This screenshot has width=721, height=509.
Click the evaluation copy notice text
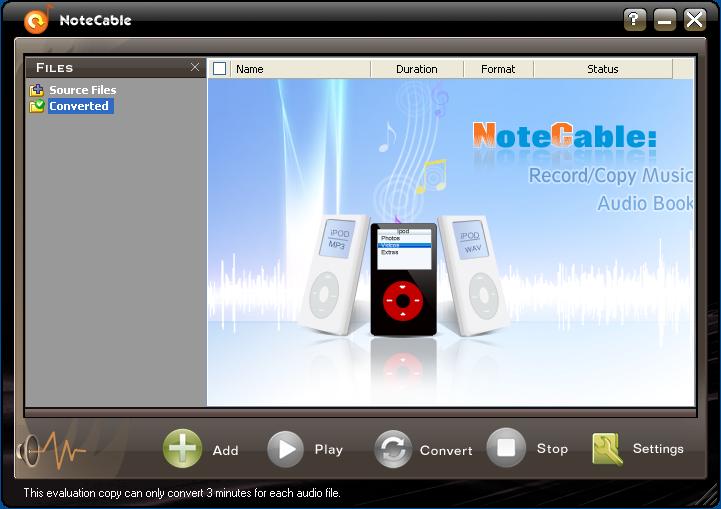(x=182, y=493)
